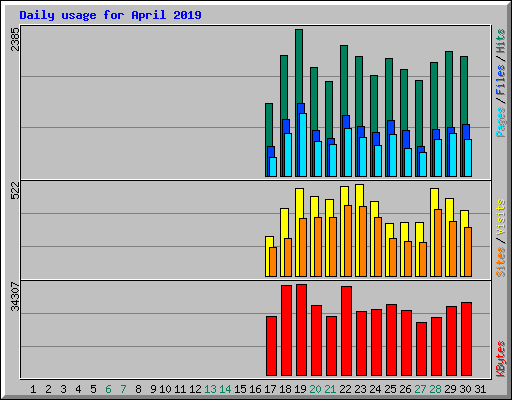
Task: Click day 24 on the x-axis
Action: point(375,389)
